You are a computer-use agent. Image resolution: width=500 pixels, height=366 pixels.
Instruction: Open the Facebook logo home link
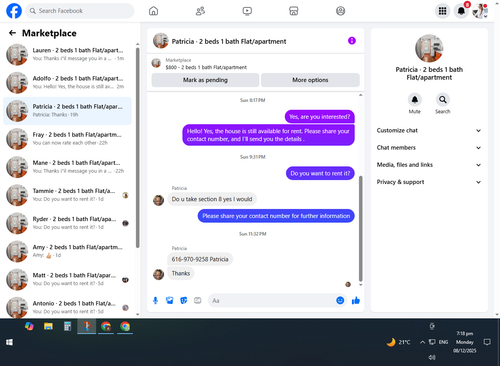(14, 11)
